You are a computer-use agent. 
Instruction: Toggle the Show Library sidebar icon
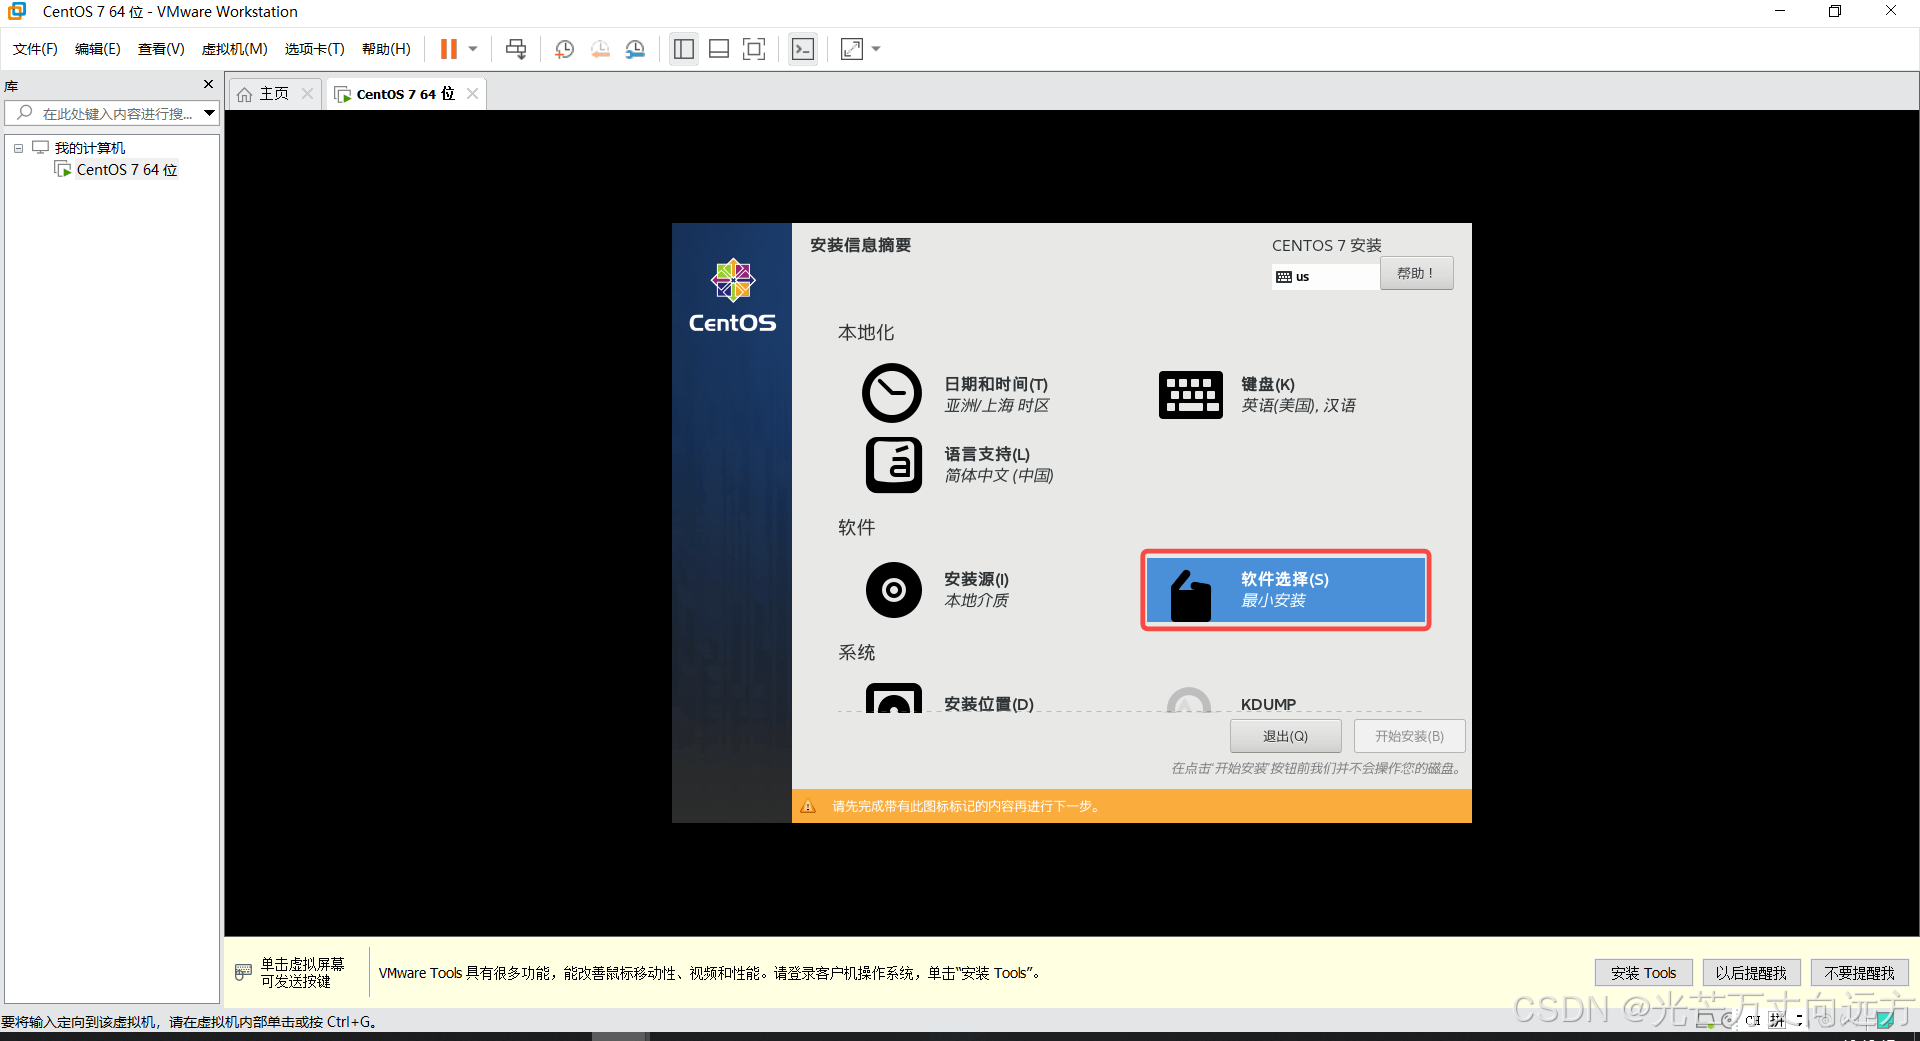coord(684,49)
